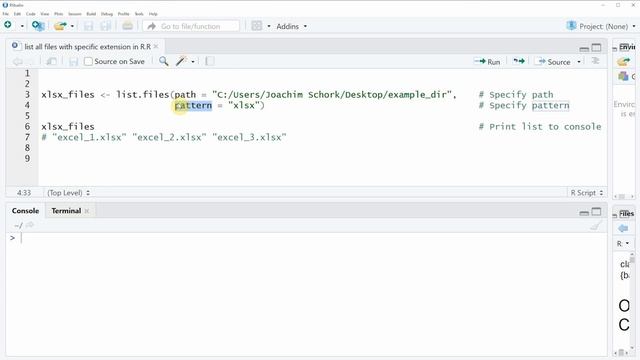The image size is (640, 360).
Task: Select the Environment tab
Action: [x=627, y=47]
